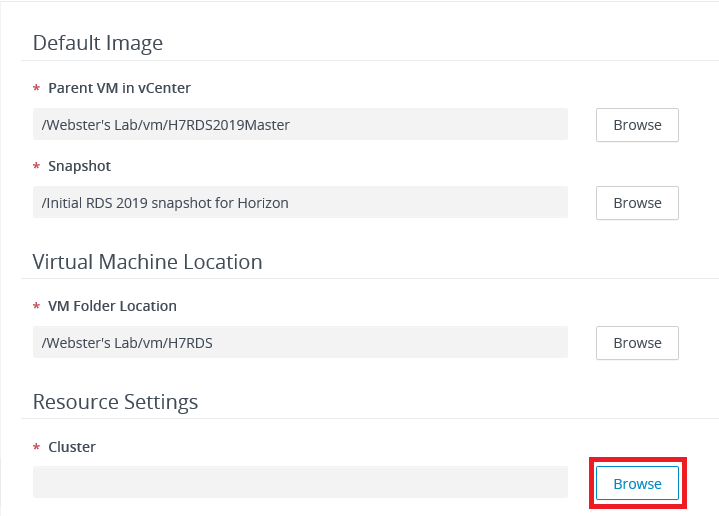Select the Snapshot text field
Screen dimensions: 719x516
click(300, 203)
